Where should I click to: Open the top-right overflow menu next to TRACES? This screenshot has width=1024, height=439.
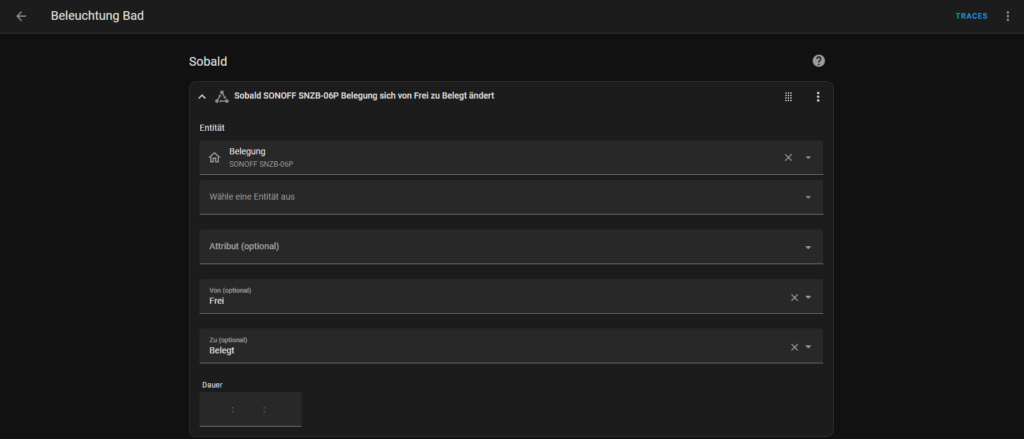click(x=1008, y=16)
